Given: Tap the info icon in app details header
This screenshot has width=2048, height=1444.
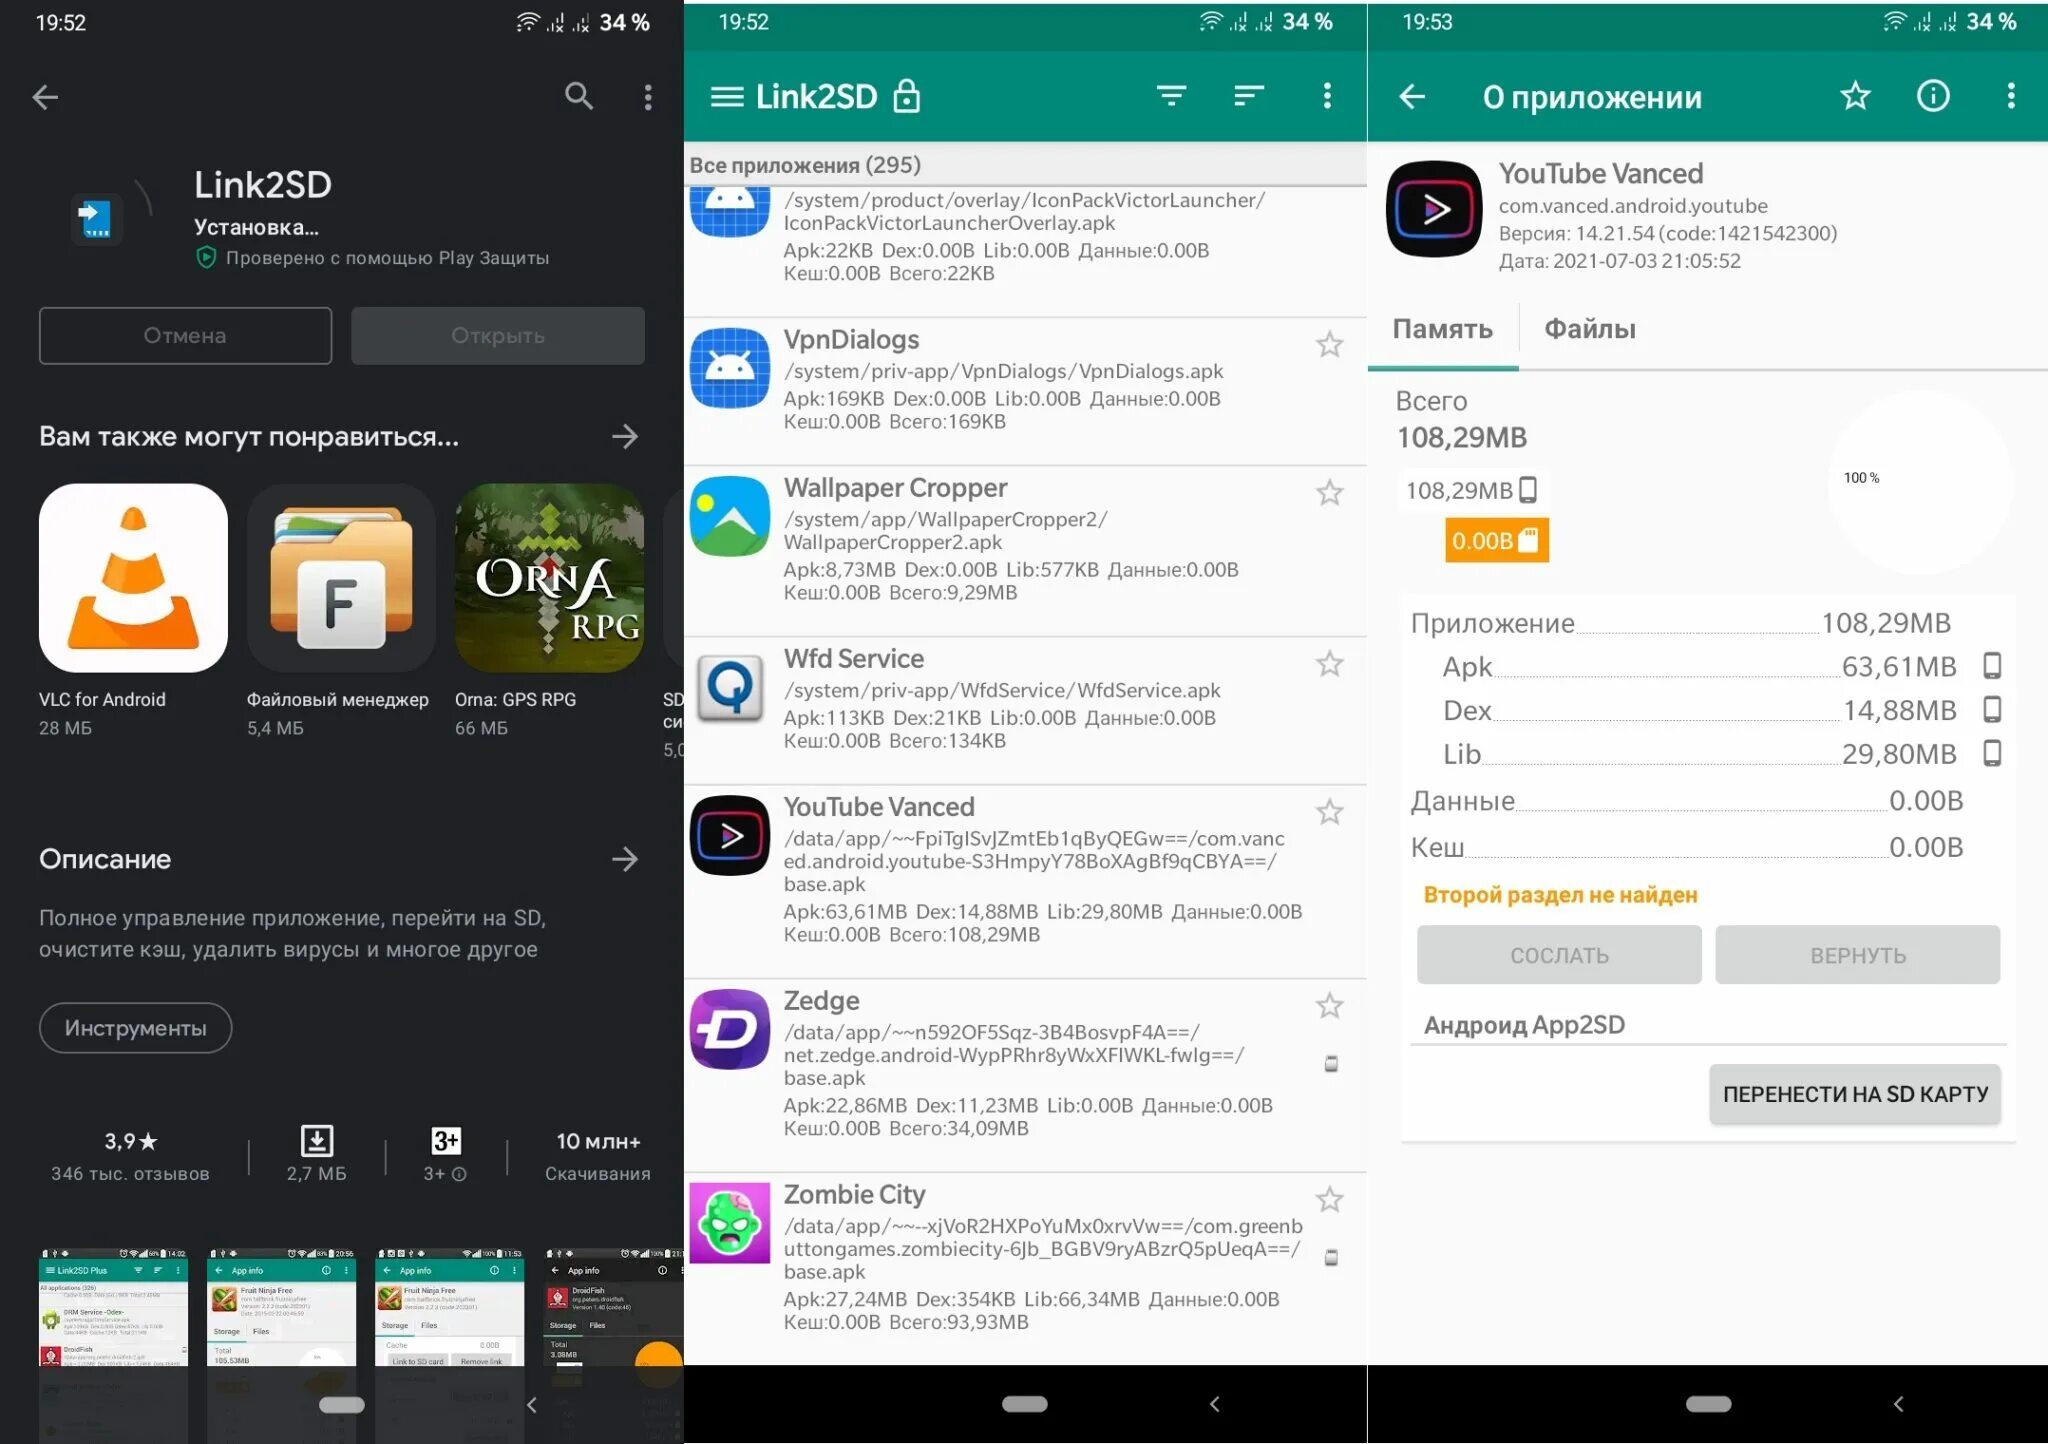Looking at the screenshot, I should coord(1932,96).
